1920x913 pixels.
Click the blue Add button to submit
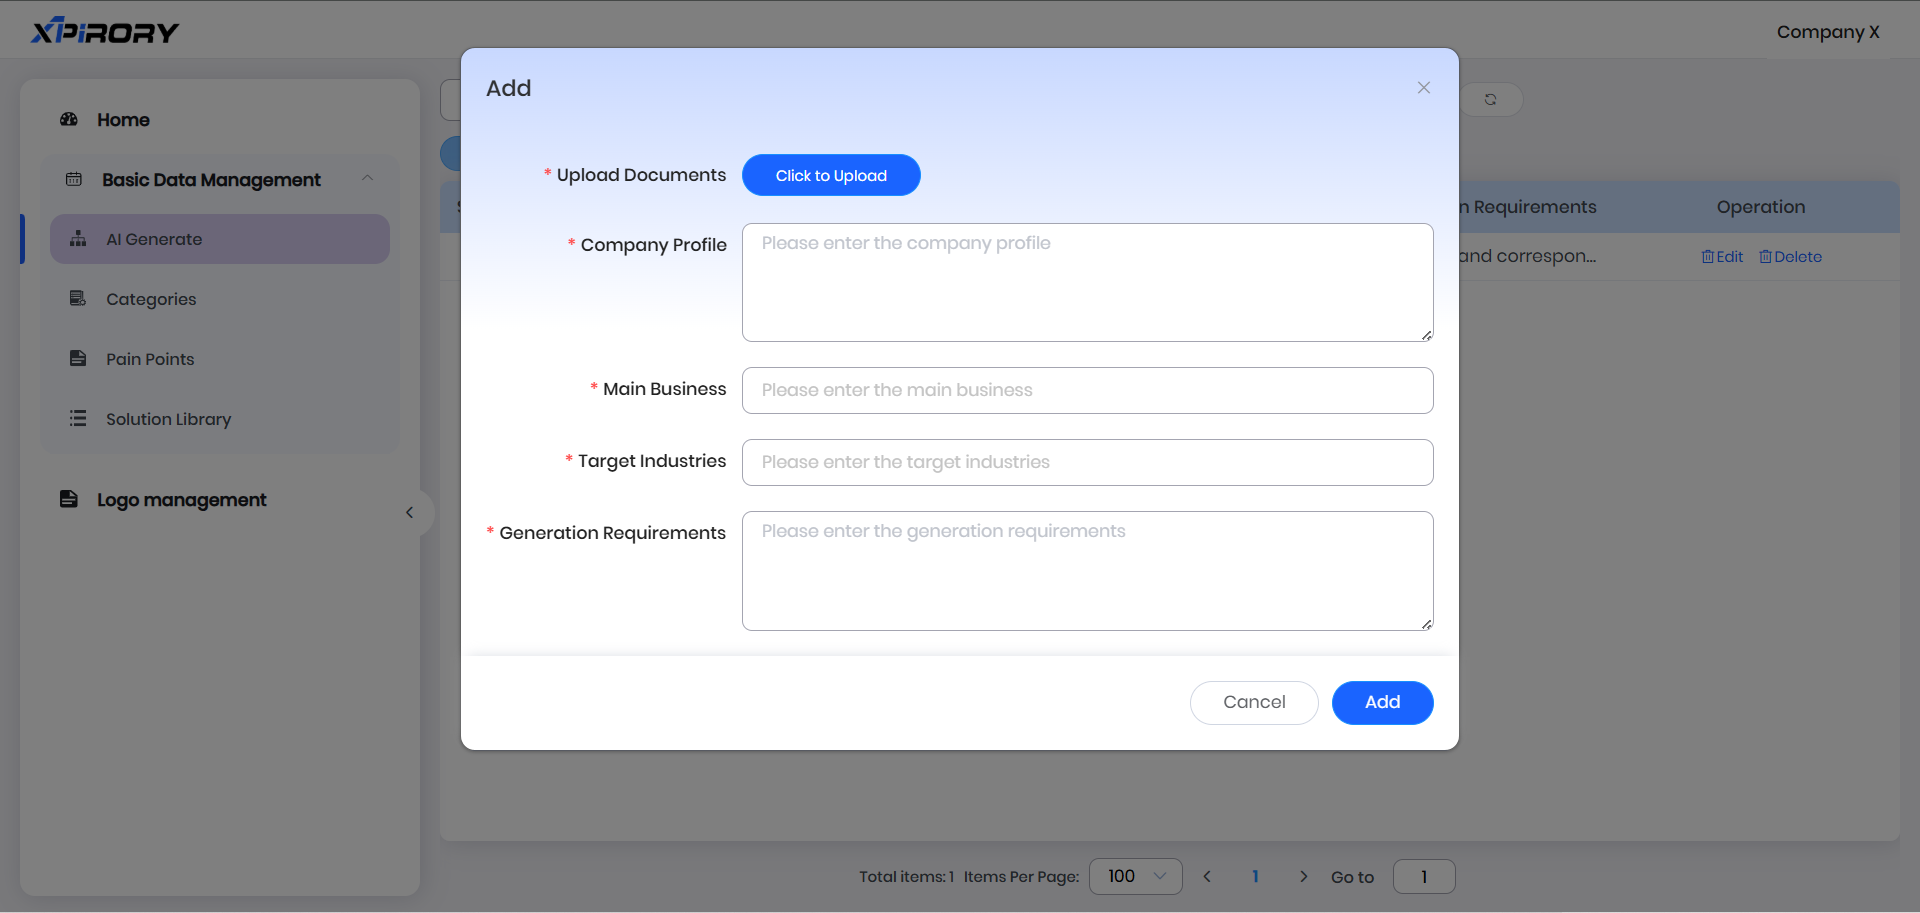[x=1382, y=703]
